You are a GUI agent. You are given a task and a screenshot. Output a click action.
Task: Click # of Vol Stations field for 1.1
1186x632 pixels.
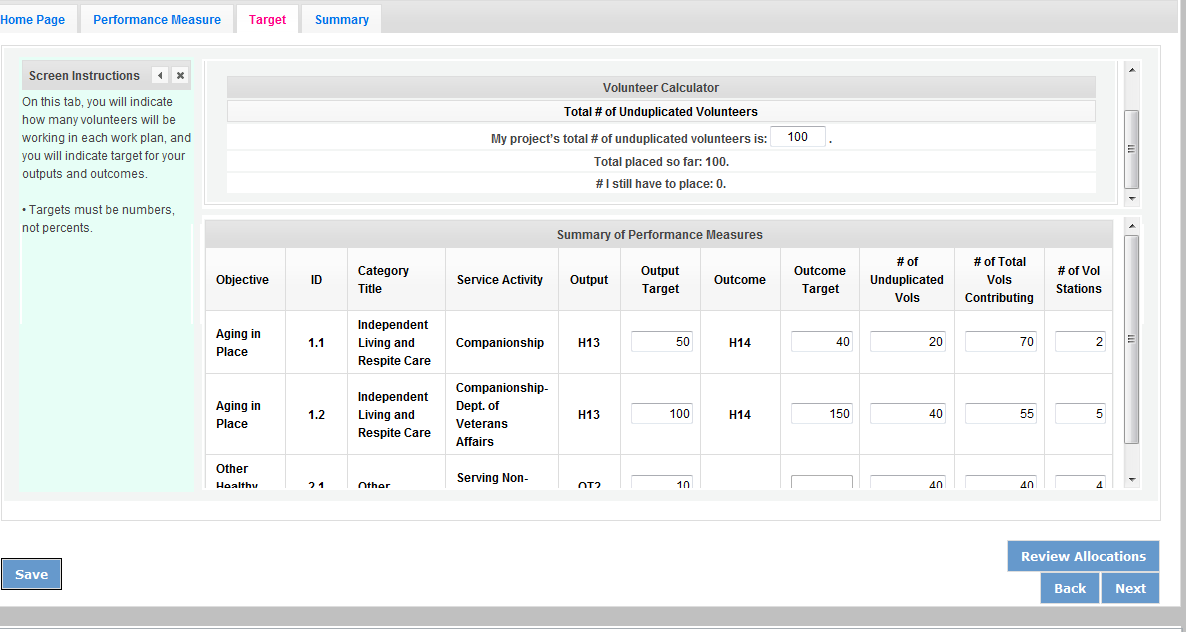click(x=1080, y=342)
